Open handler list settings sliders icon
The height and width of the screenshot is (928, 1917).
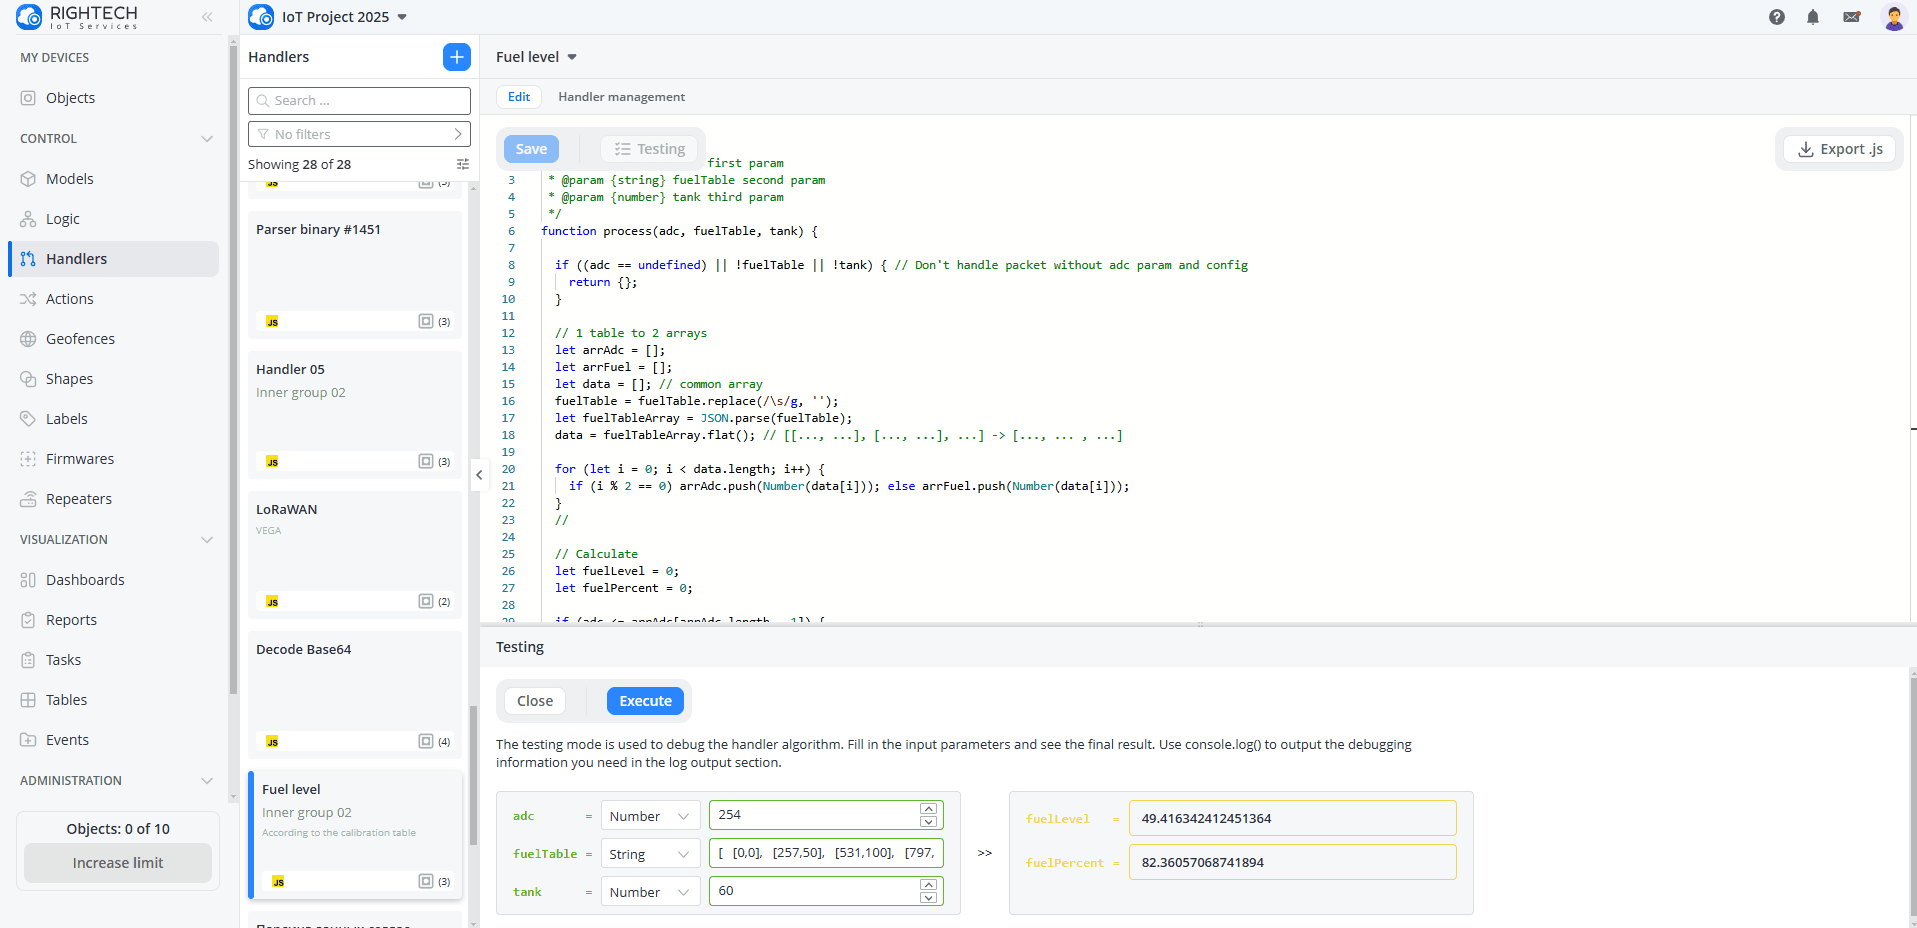tap(462, 164)
